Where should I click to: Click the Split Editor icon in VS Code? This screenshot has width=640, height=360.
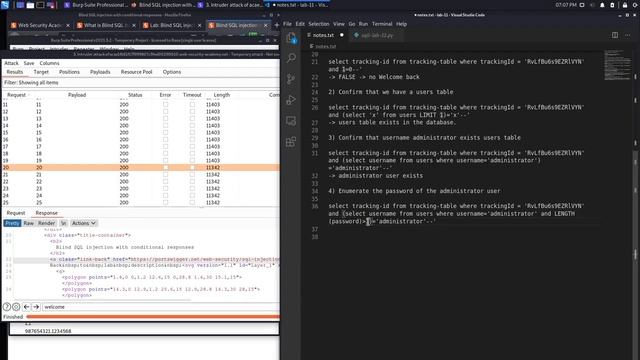point(615,35)
